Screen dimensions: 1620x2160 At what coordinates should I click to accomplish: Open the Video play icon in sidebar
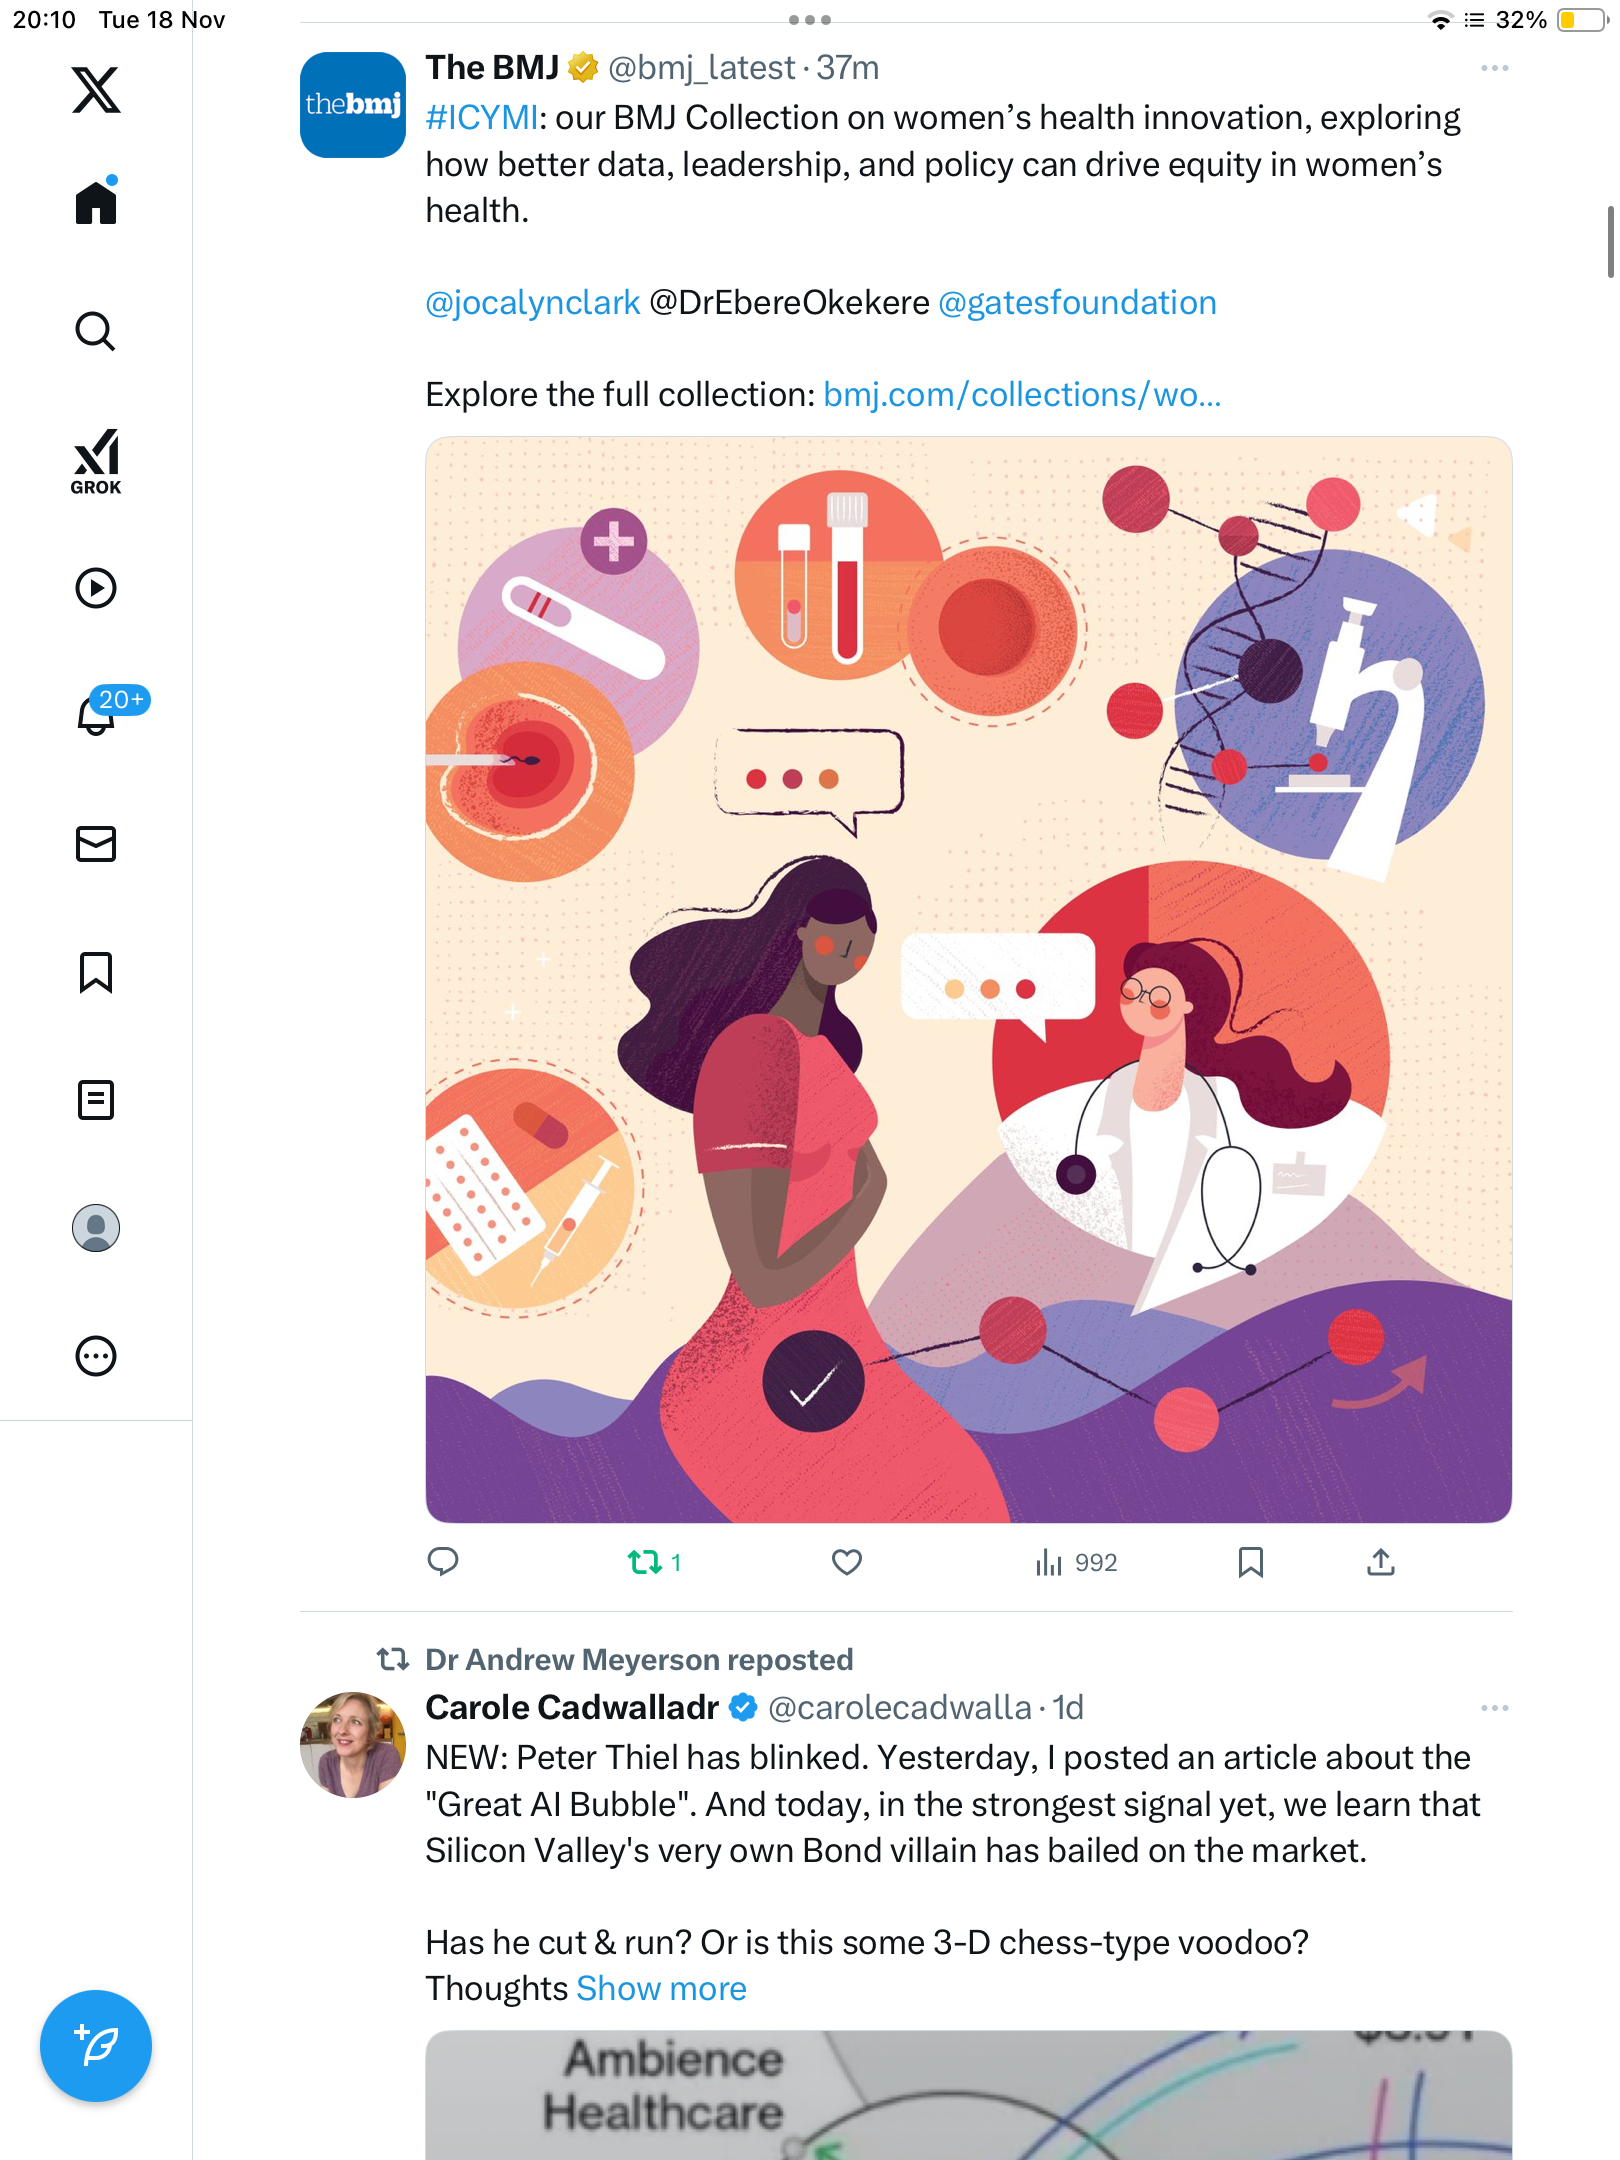pos(96,588)
